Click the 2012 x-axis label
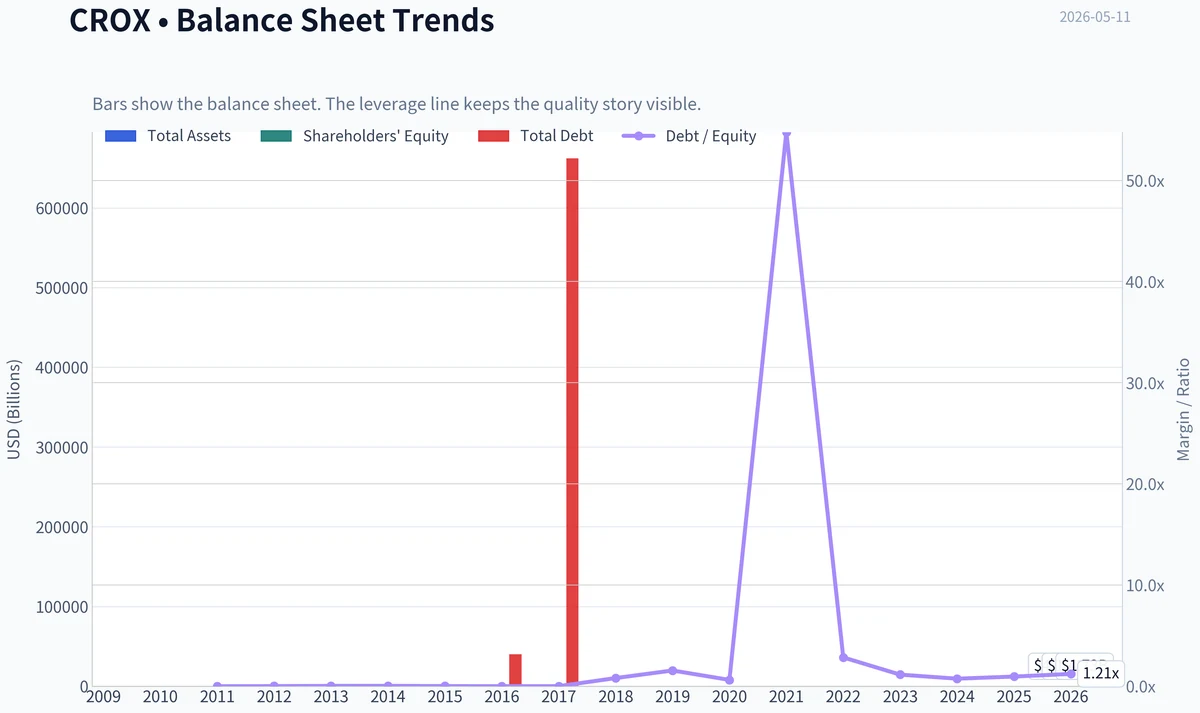 click(274, 696)
